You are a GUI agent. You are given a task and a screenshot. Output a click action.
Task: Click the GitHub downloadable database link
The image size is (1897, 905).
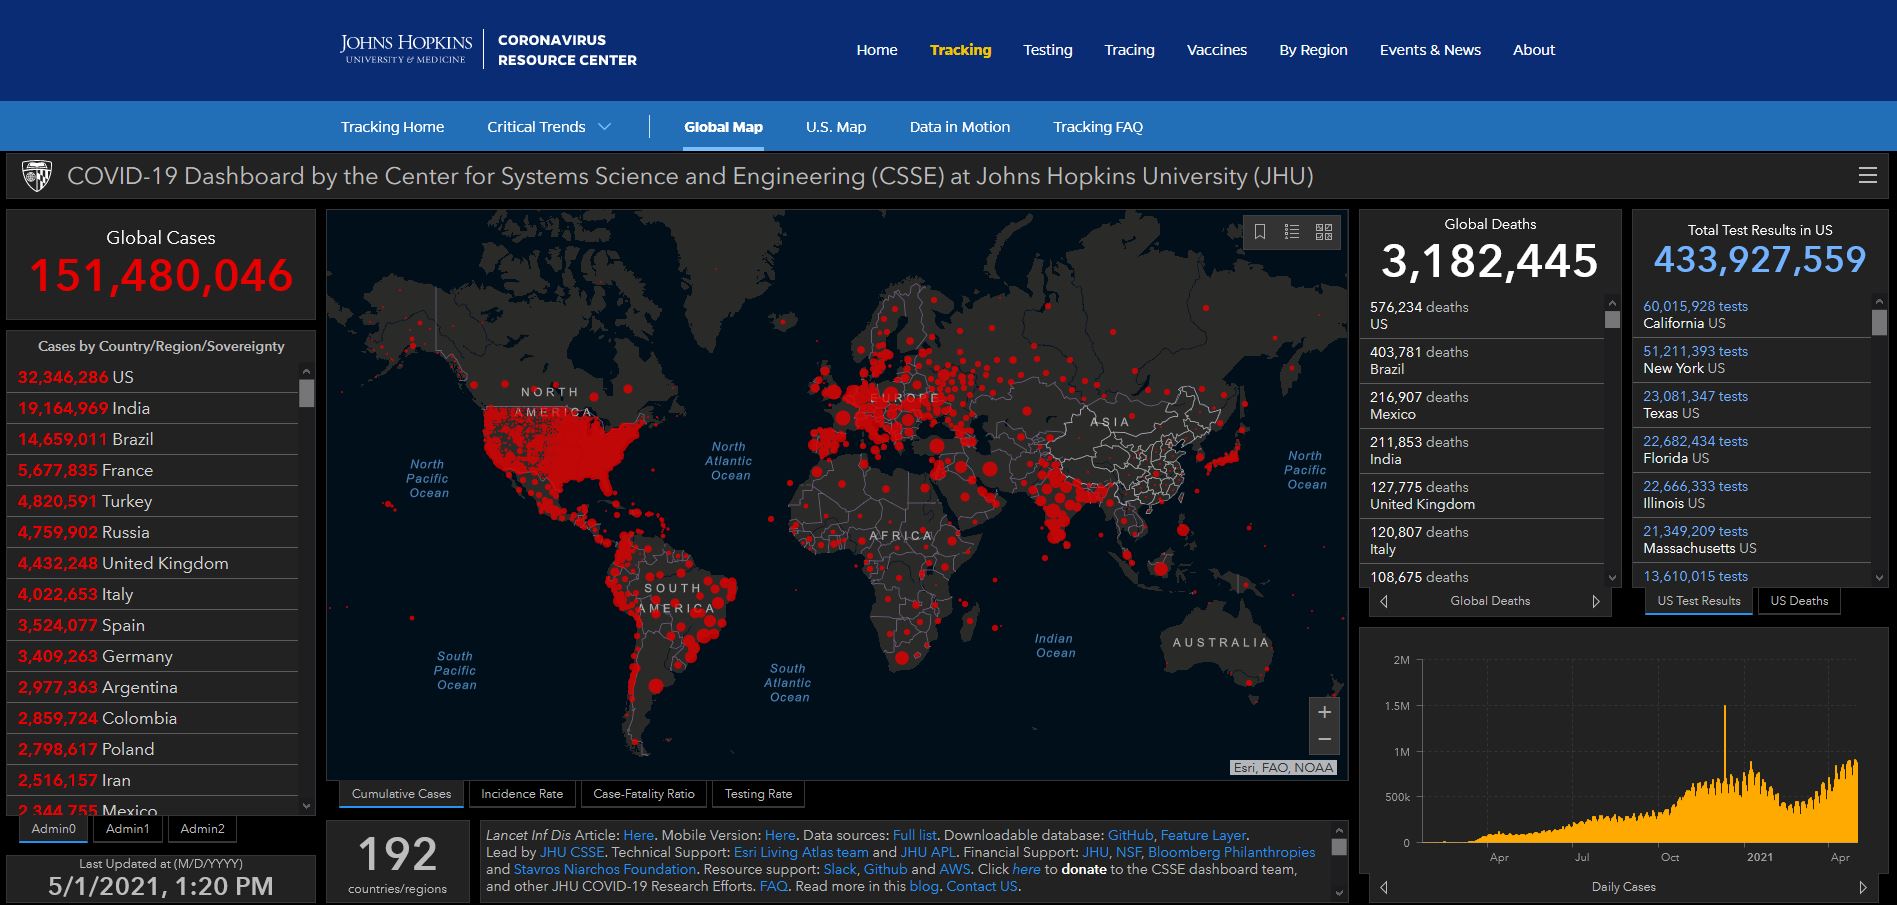click(x=1130, y=835)
